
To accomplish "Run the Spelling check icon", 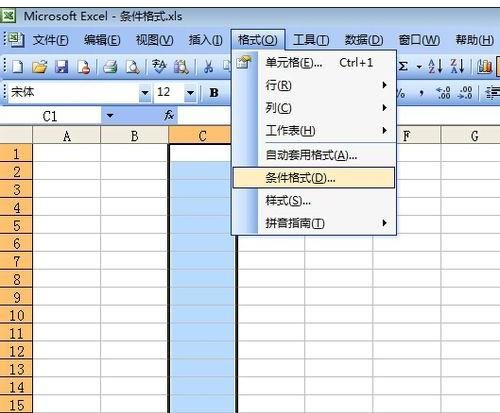I will coord(159,66).
